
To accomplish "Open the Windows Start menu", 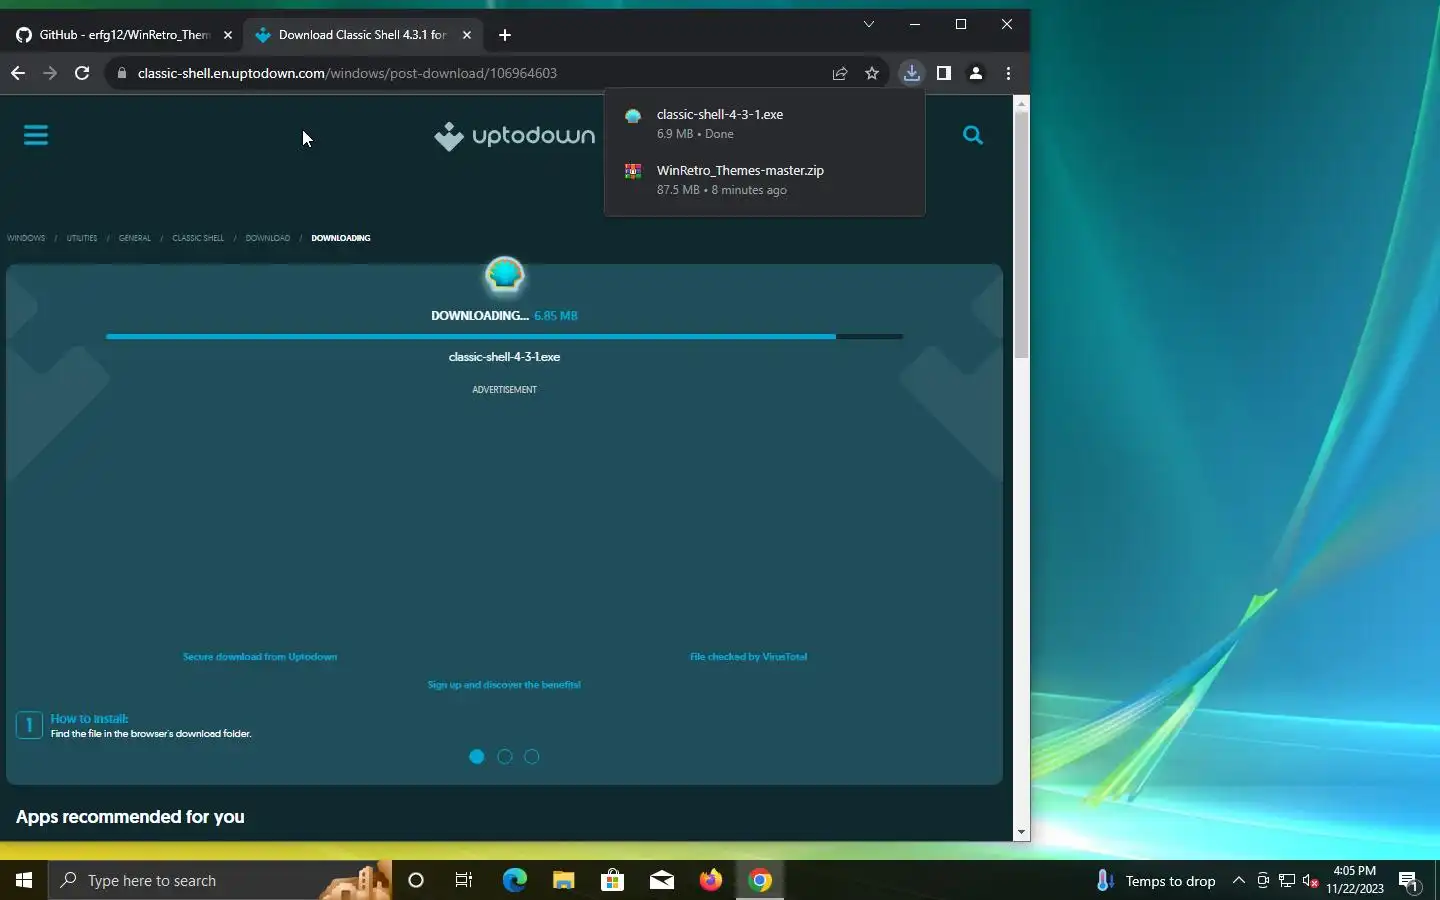I will (24, 880).
